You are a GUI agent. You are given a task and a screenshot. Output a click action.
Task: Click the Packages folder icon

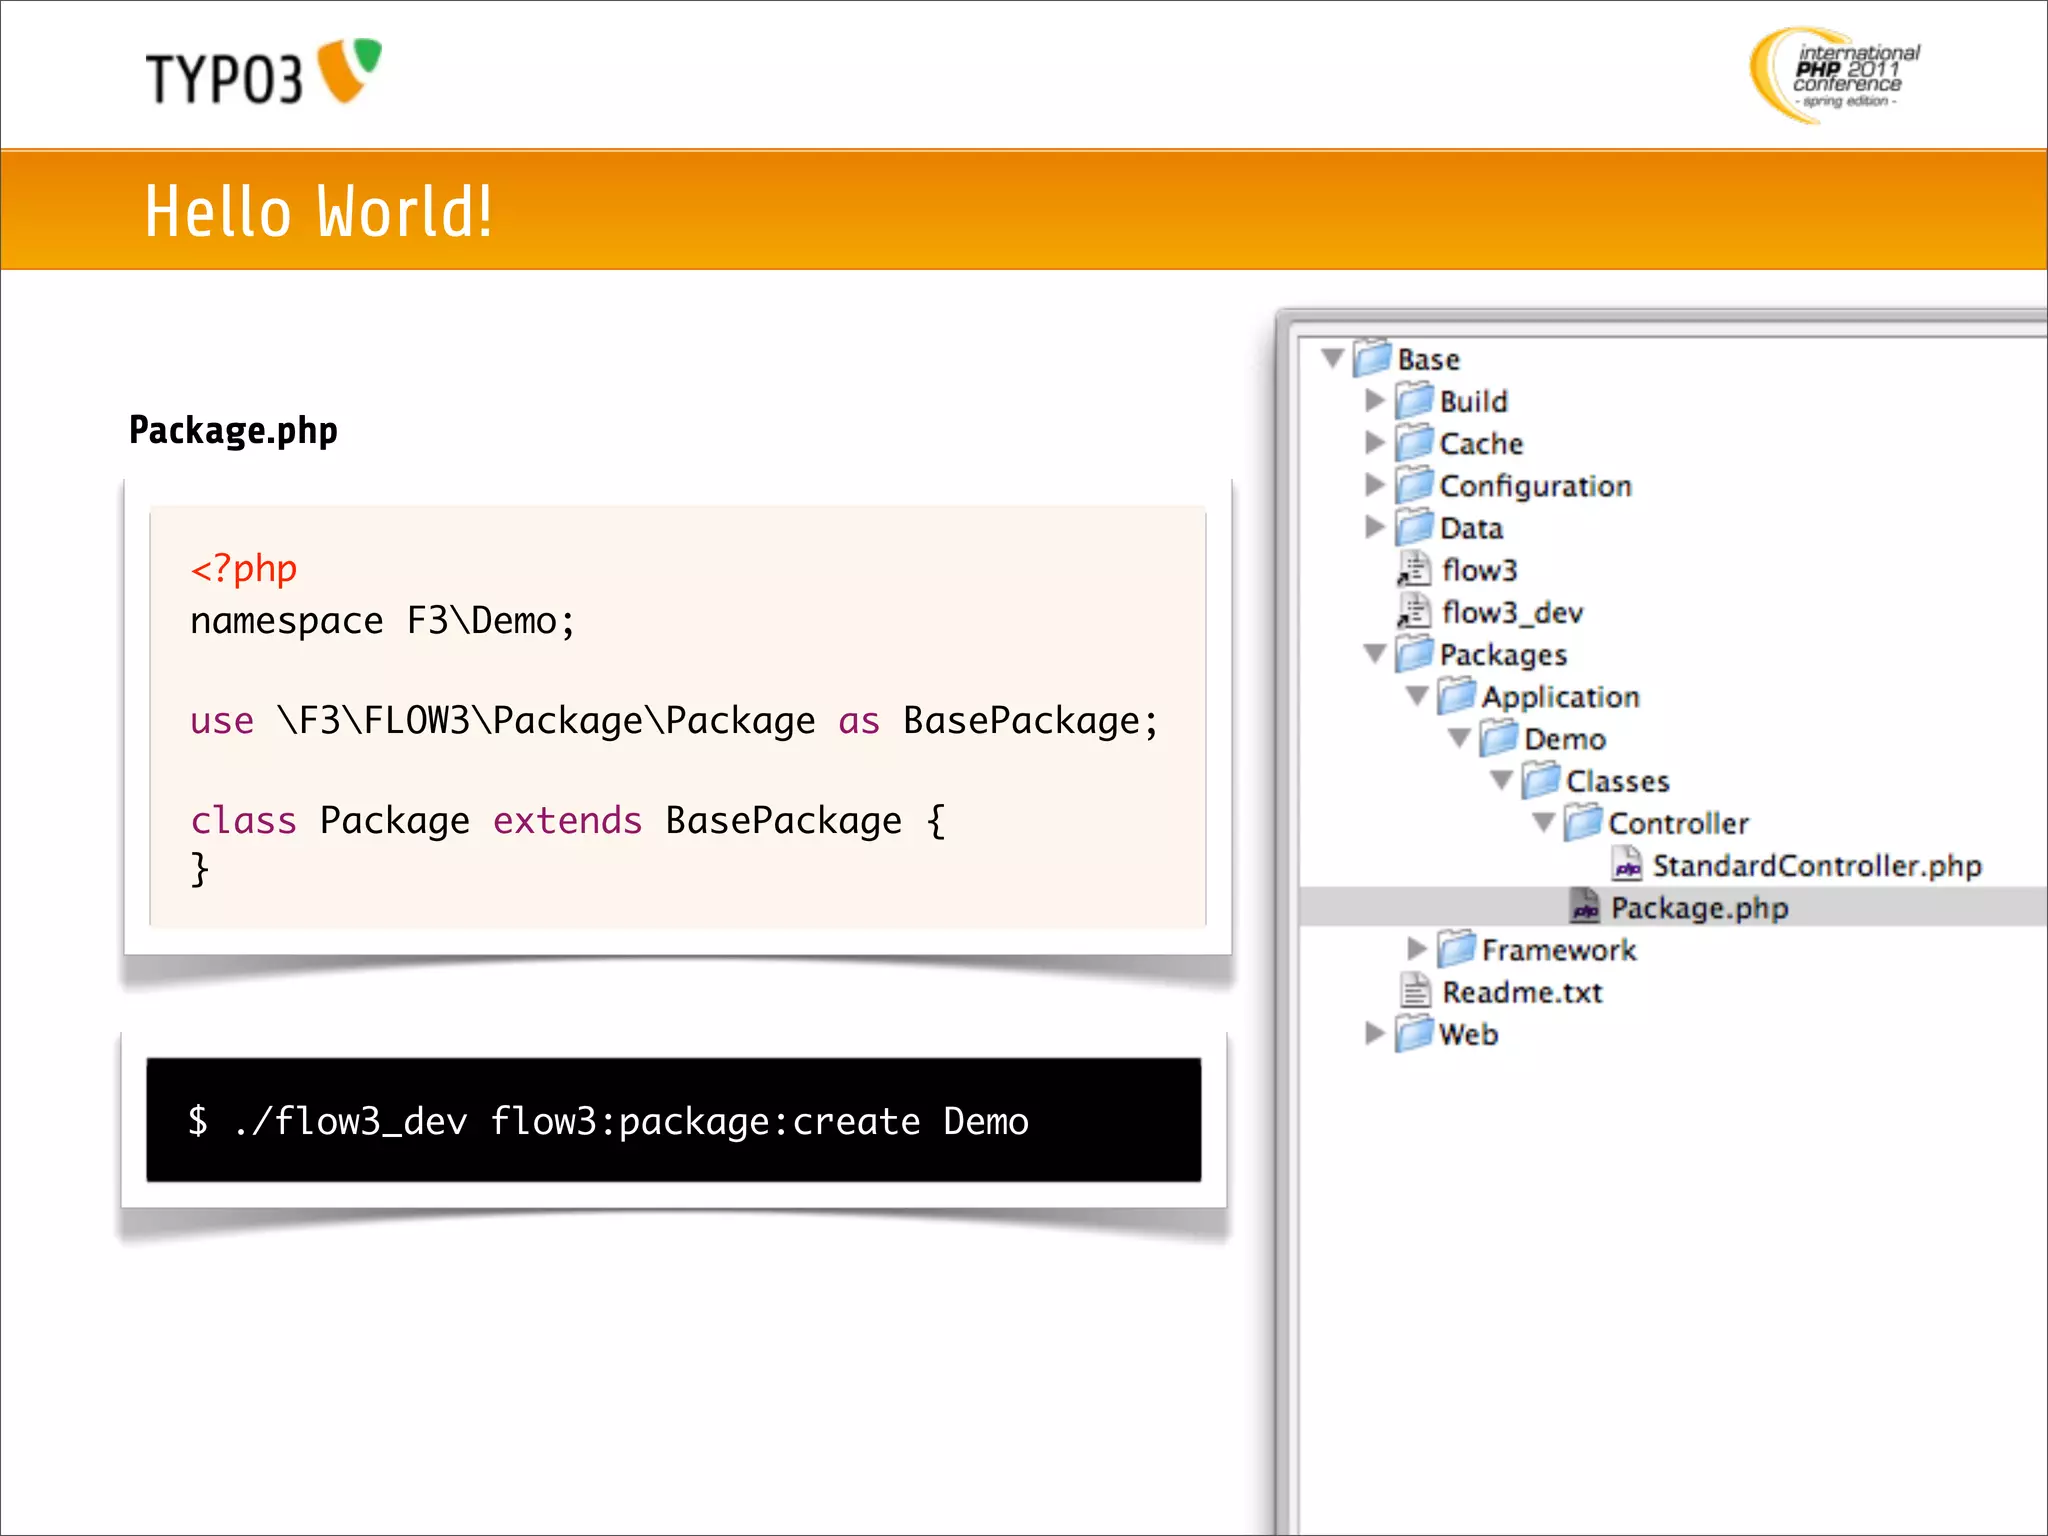pos(1414,653)
